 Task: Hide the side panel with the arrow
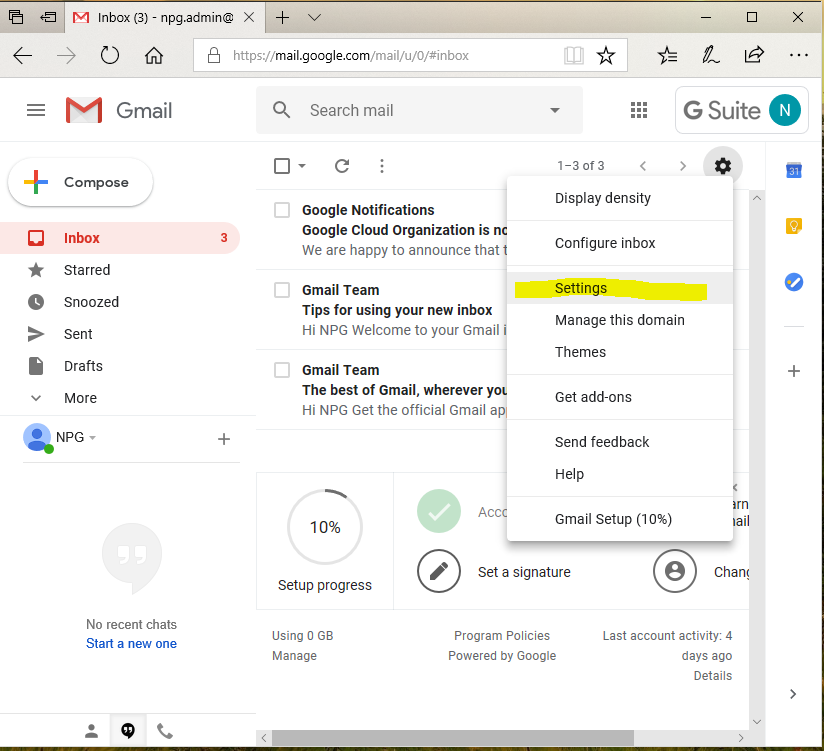pyautogui.click(x=793, y=694)
